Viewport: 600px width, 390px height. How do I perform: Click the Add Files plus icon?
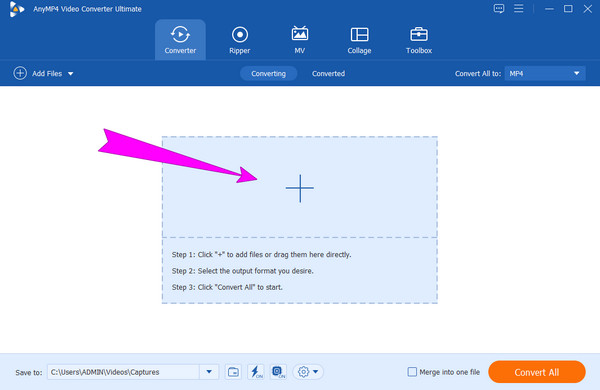(x=20, y=73)
